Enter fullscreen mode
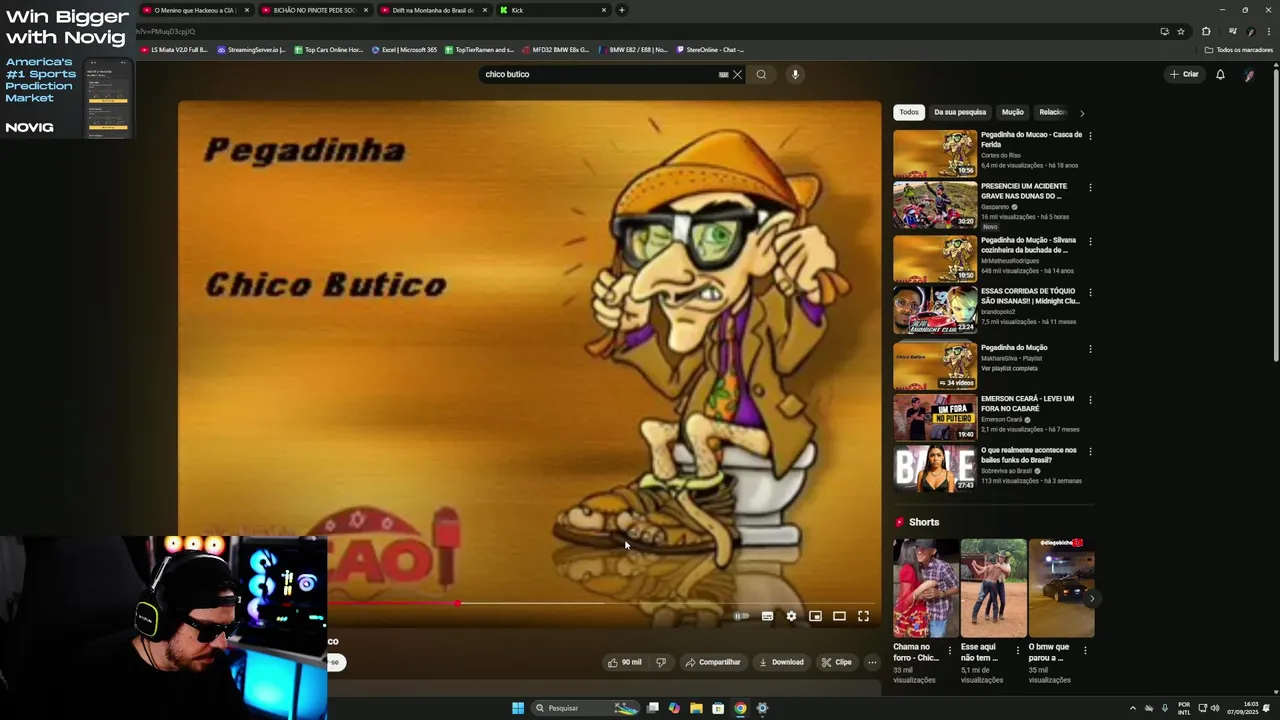The height and width of the screenshot is (720, 1280). 863,616
